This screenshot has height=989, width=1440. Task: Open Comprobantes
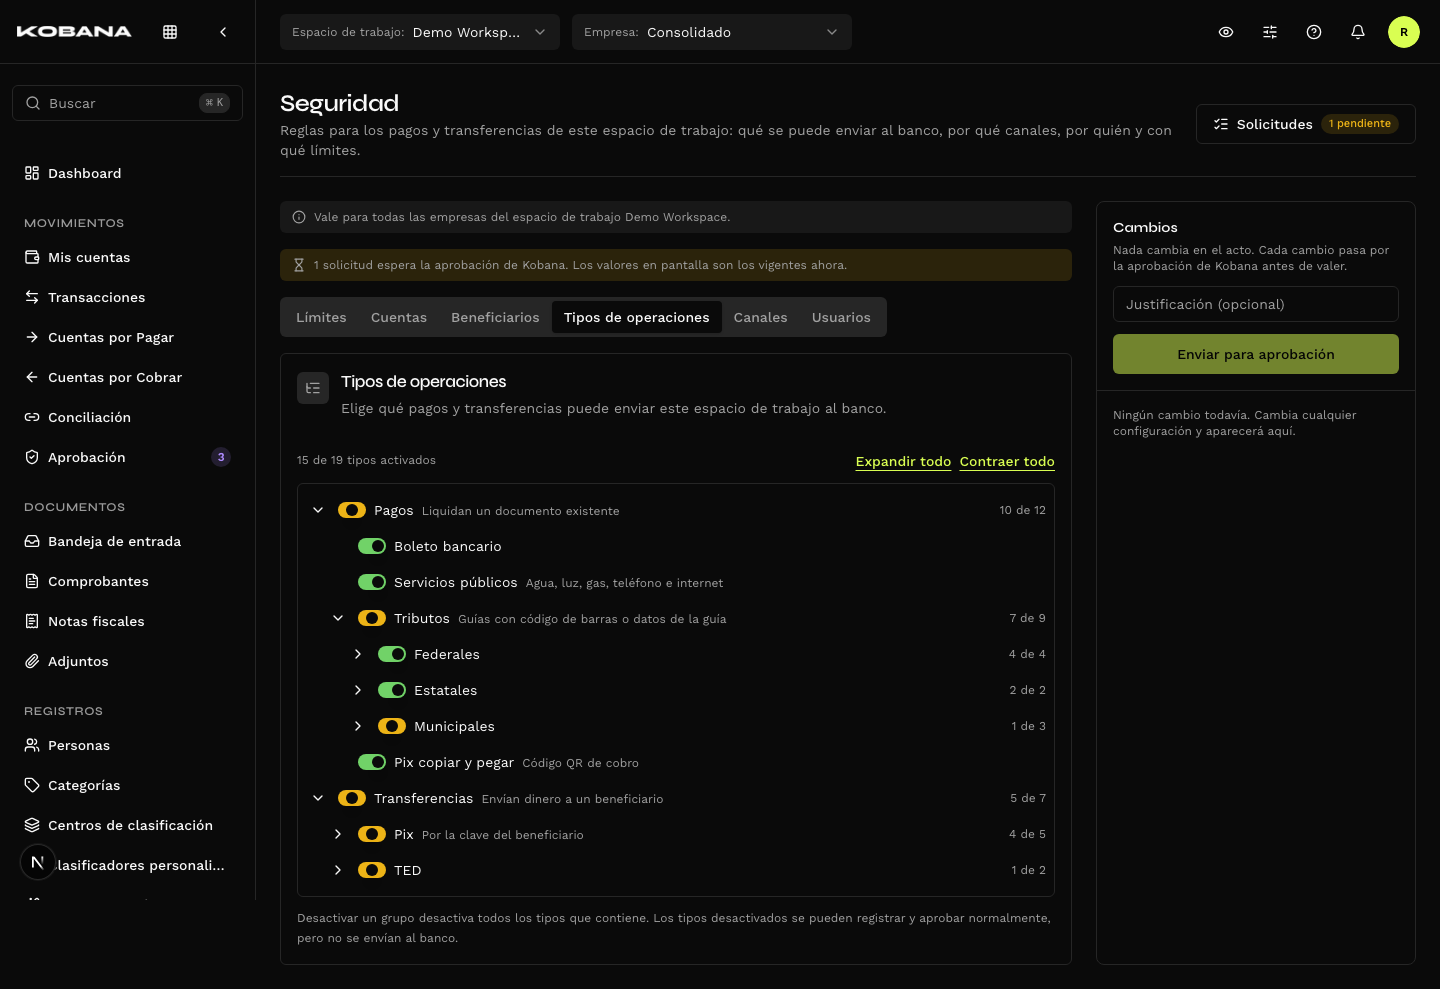pyautogui.click(x=127, y=581)
